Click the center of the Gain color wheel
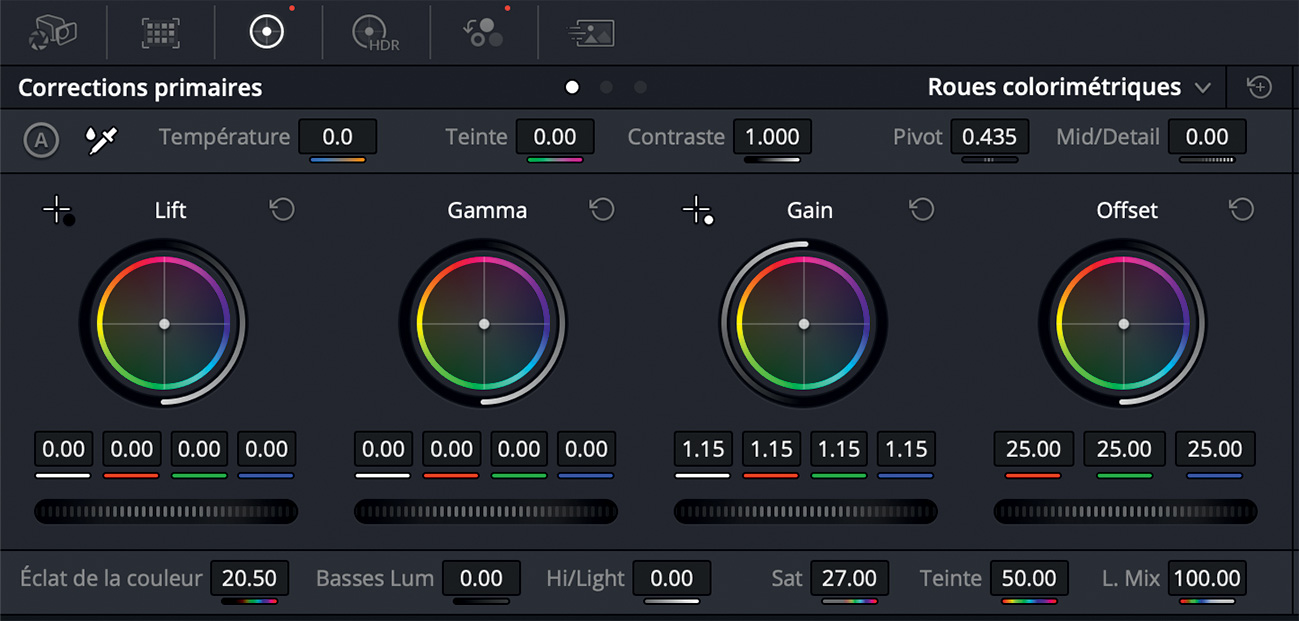Viewport: 1299px width, 621px height. pos(804,324)
